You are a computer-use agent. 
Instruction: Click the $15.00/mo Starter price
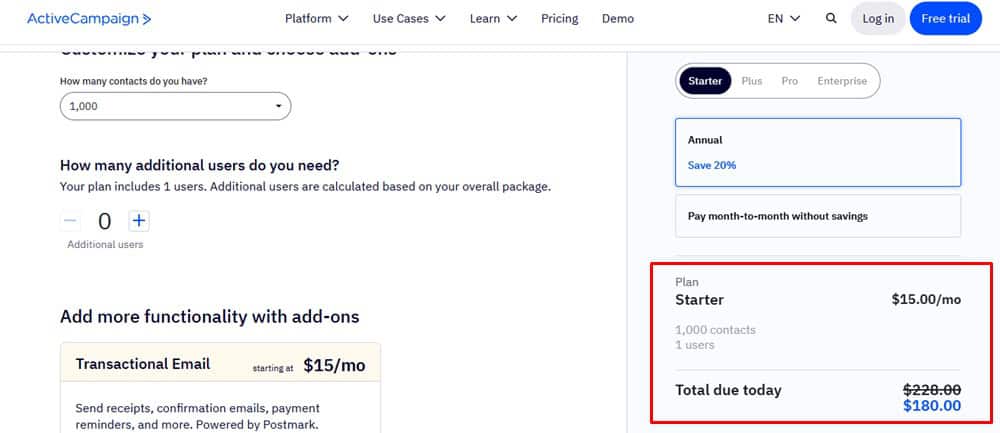[926, 300]
